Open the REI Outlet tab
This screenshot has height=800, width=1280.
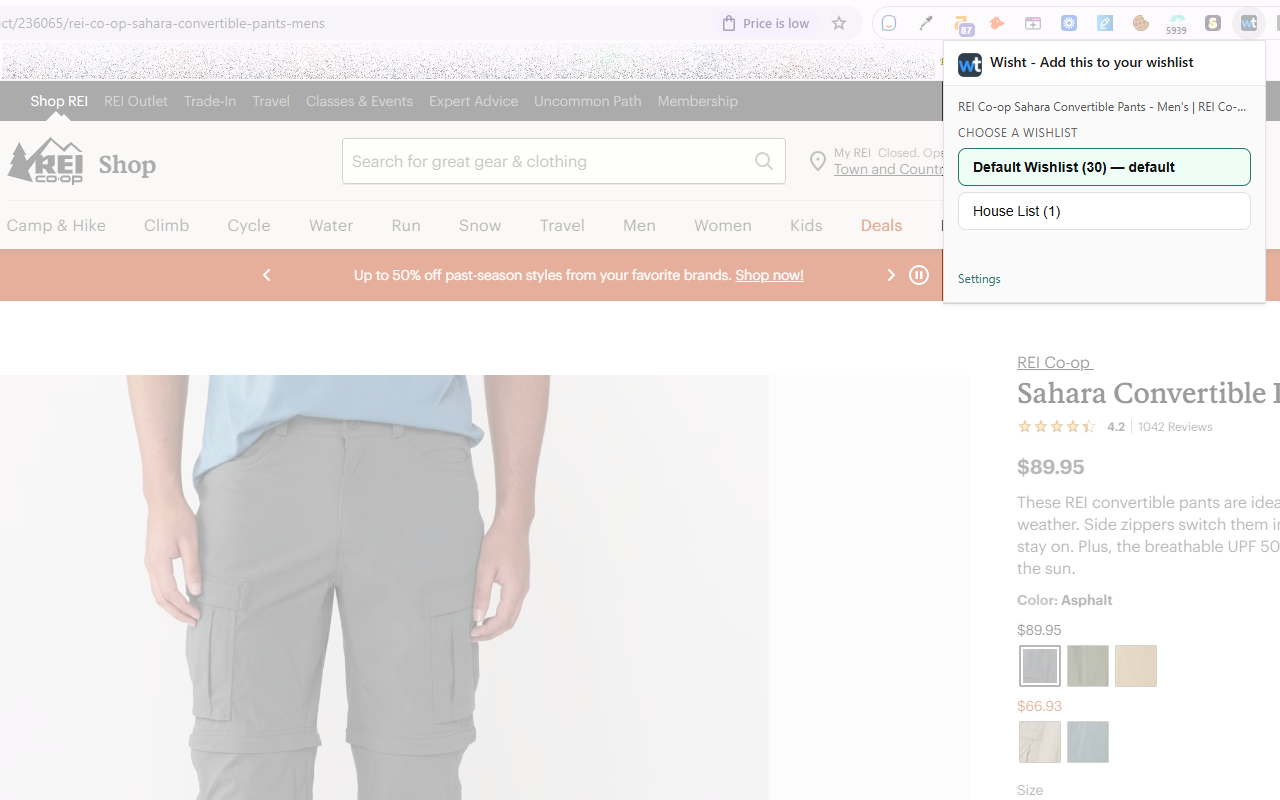tap(136, 101)
